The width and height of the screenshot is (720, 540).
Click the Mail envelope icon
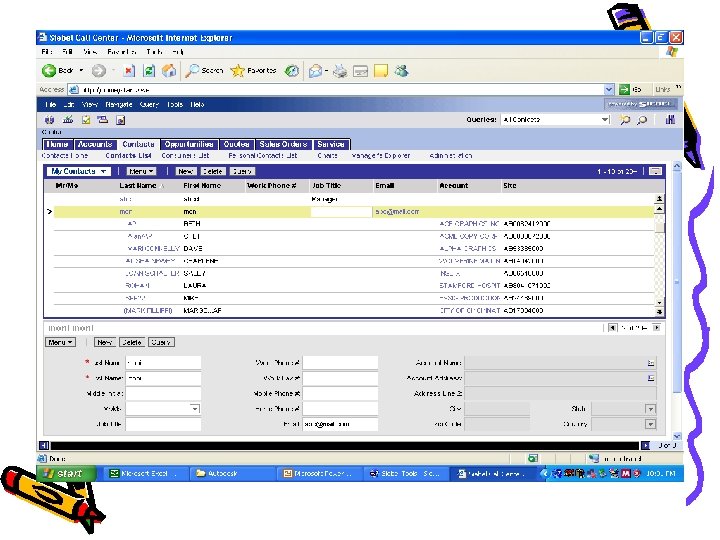pyautogui.click(x=315, y=71)
